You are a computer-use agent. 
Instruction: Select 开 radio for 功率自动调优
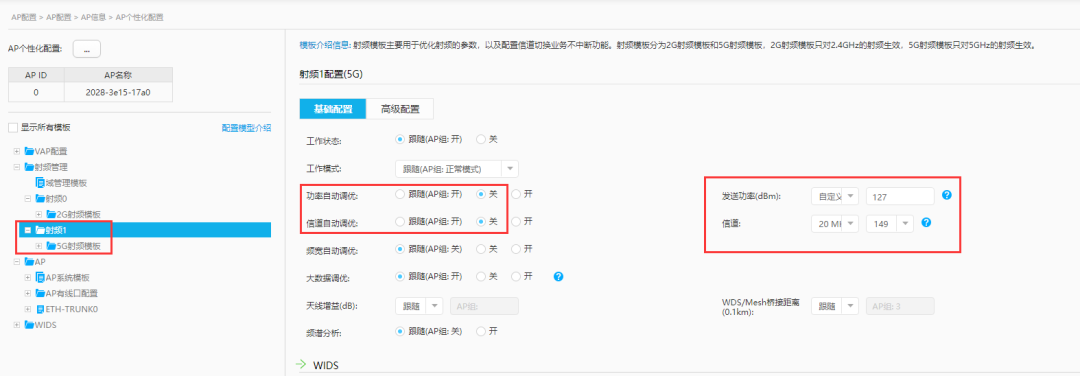coord(516,195)
